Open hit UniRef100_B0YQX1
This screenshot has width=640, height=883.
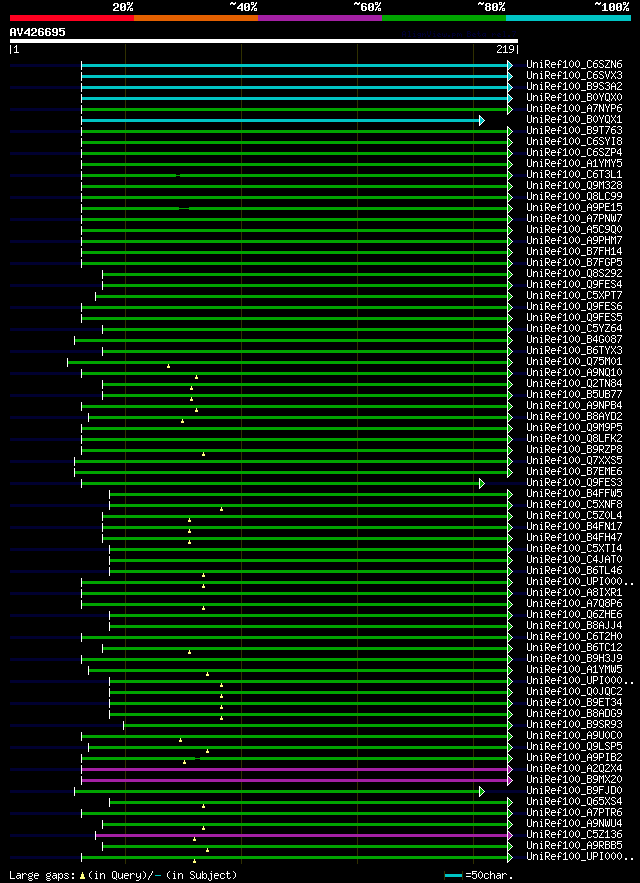click(x=574, y=120)
